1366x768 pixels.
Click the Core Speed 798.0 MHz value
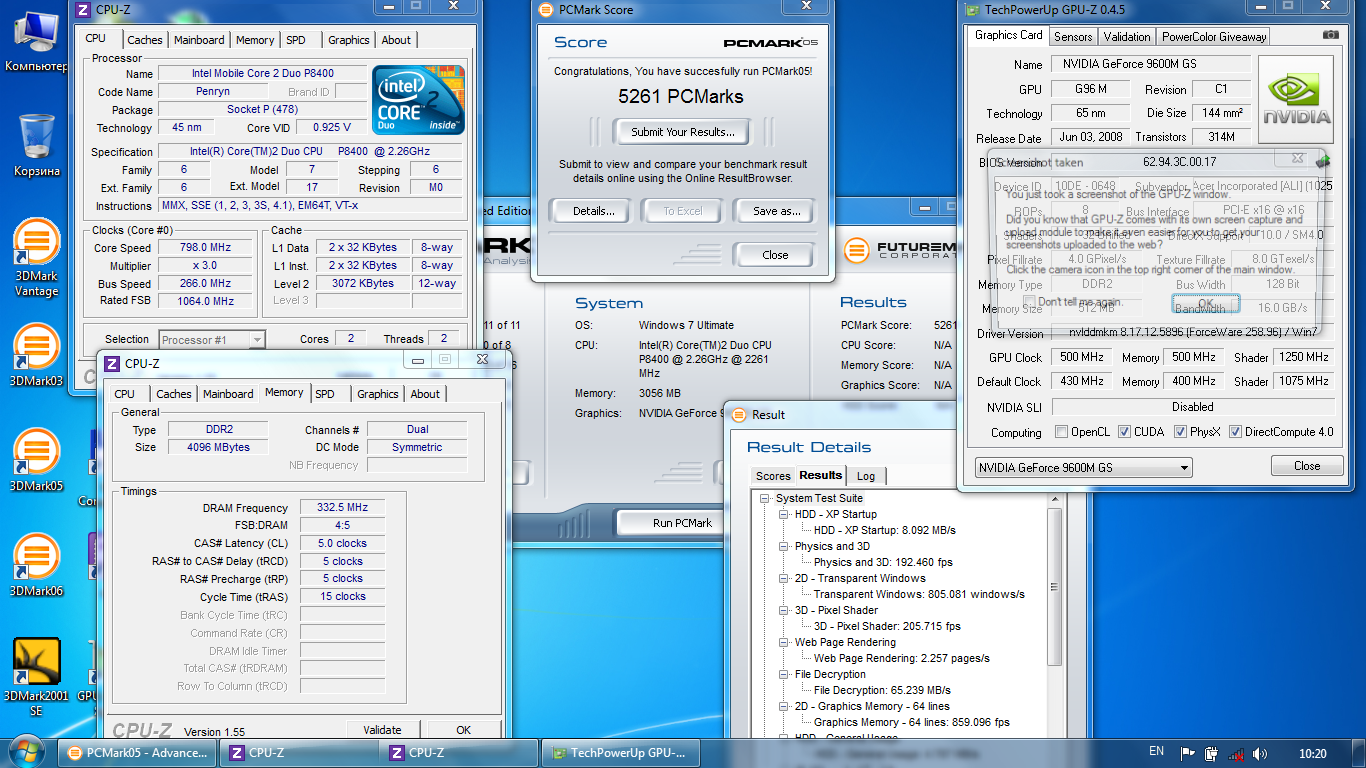pyautogui.click(x=205, y=248)
